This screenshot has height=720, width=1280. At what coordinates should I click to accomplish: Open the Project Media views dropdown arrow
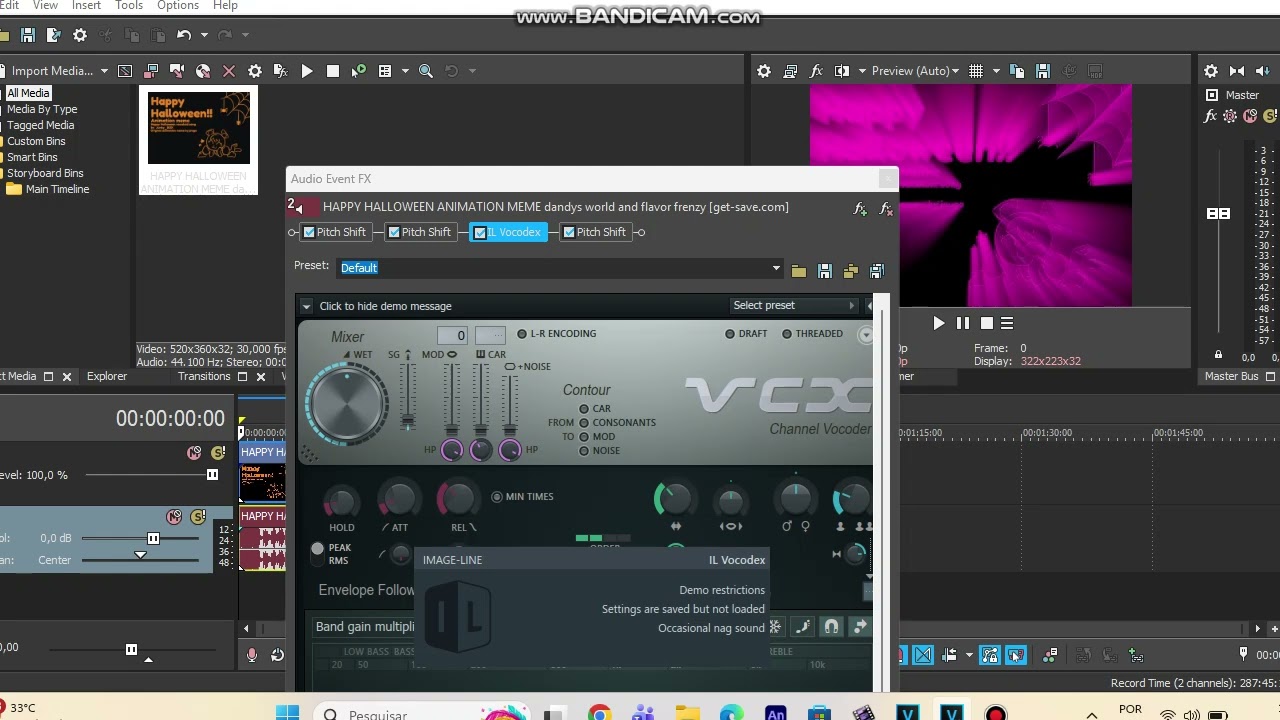(405, 71)
